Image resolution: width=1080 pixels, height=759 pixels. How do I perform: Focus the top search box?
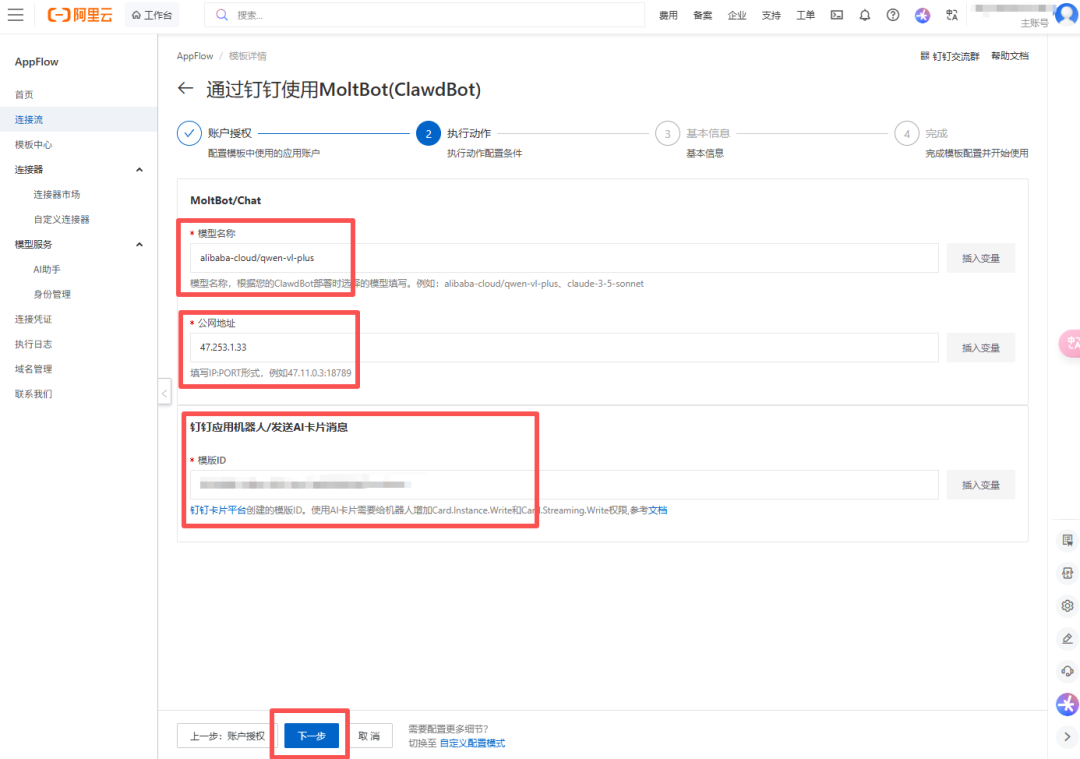click(x=424, y=14)
